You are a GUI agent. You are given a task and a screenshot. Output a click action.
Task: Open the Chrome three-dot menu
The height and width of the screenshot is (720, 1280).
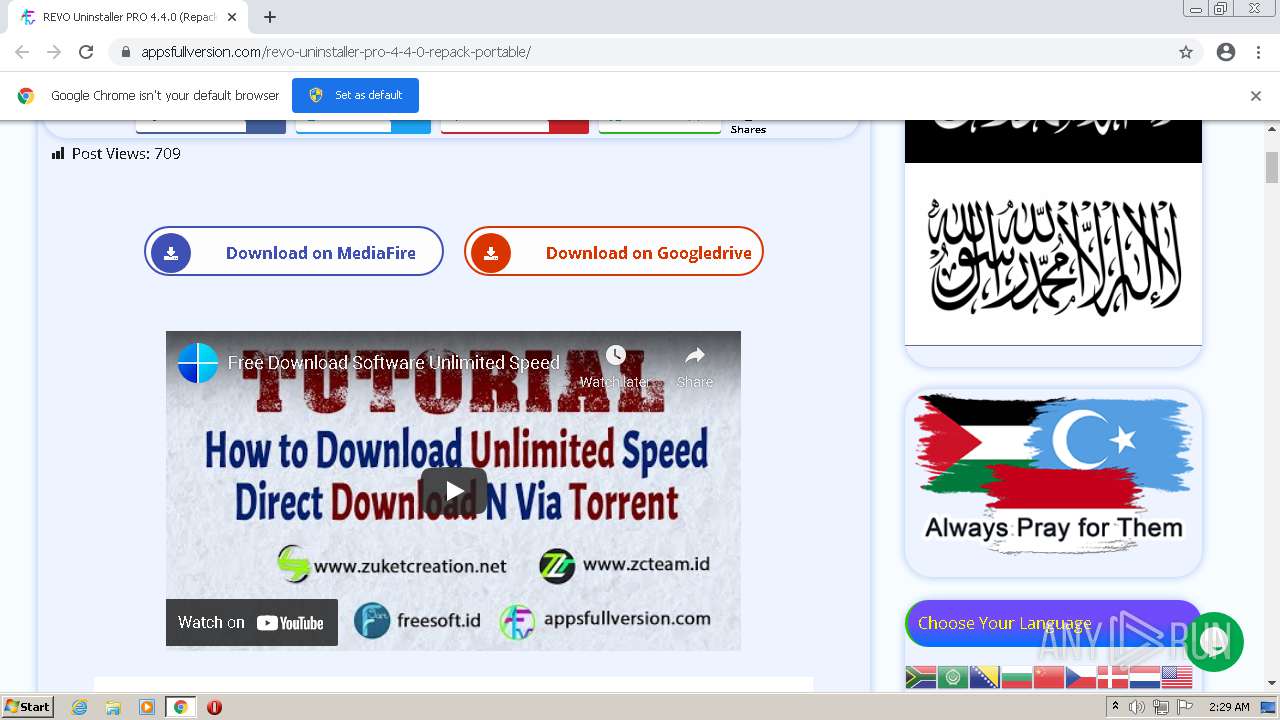tap(1258, 52)
